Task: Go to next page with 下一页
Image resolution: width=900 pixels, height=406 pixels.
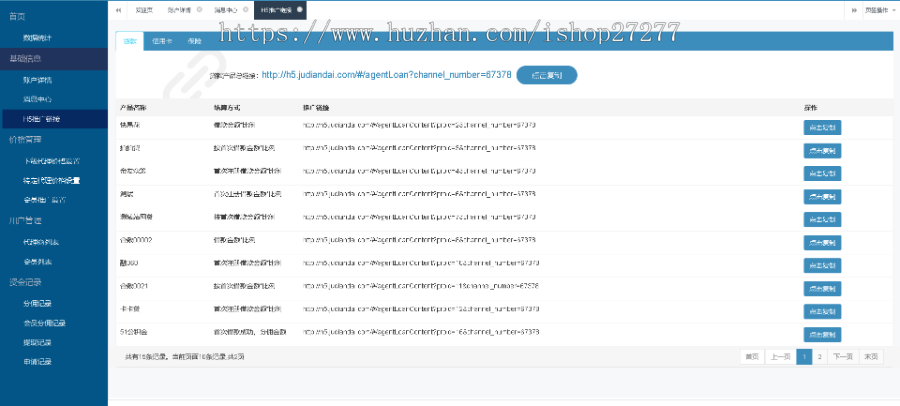Action: [843, 357]
